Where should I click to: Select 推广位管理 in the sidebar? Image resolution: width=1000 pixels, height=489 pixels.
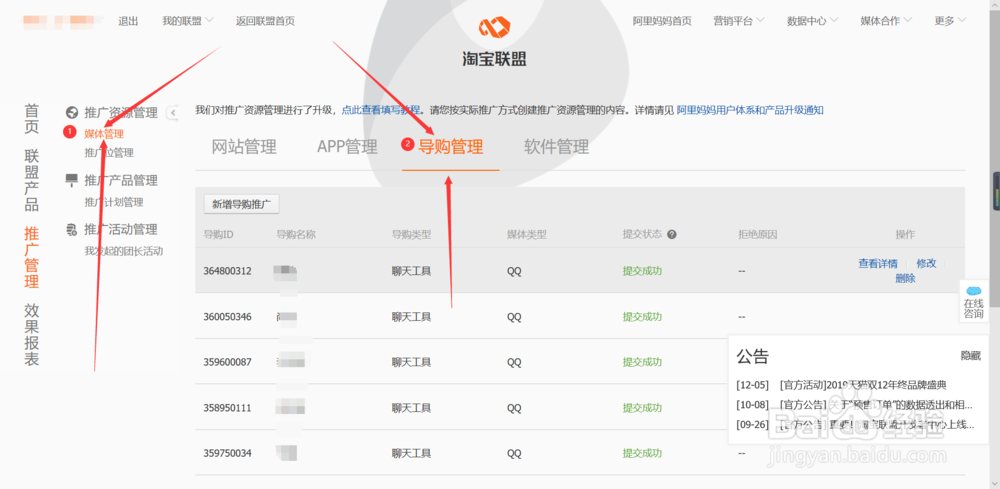(x=109, y=153)
